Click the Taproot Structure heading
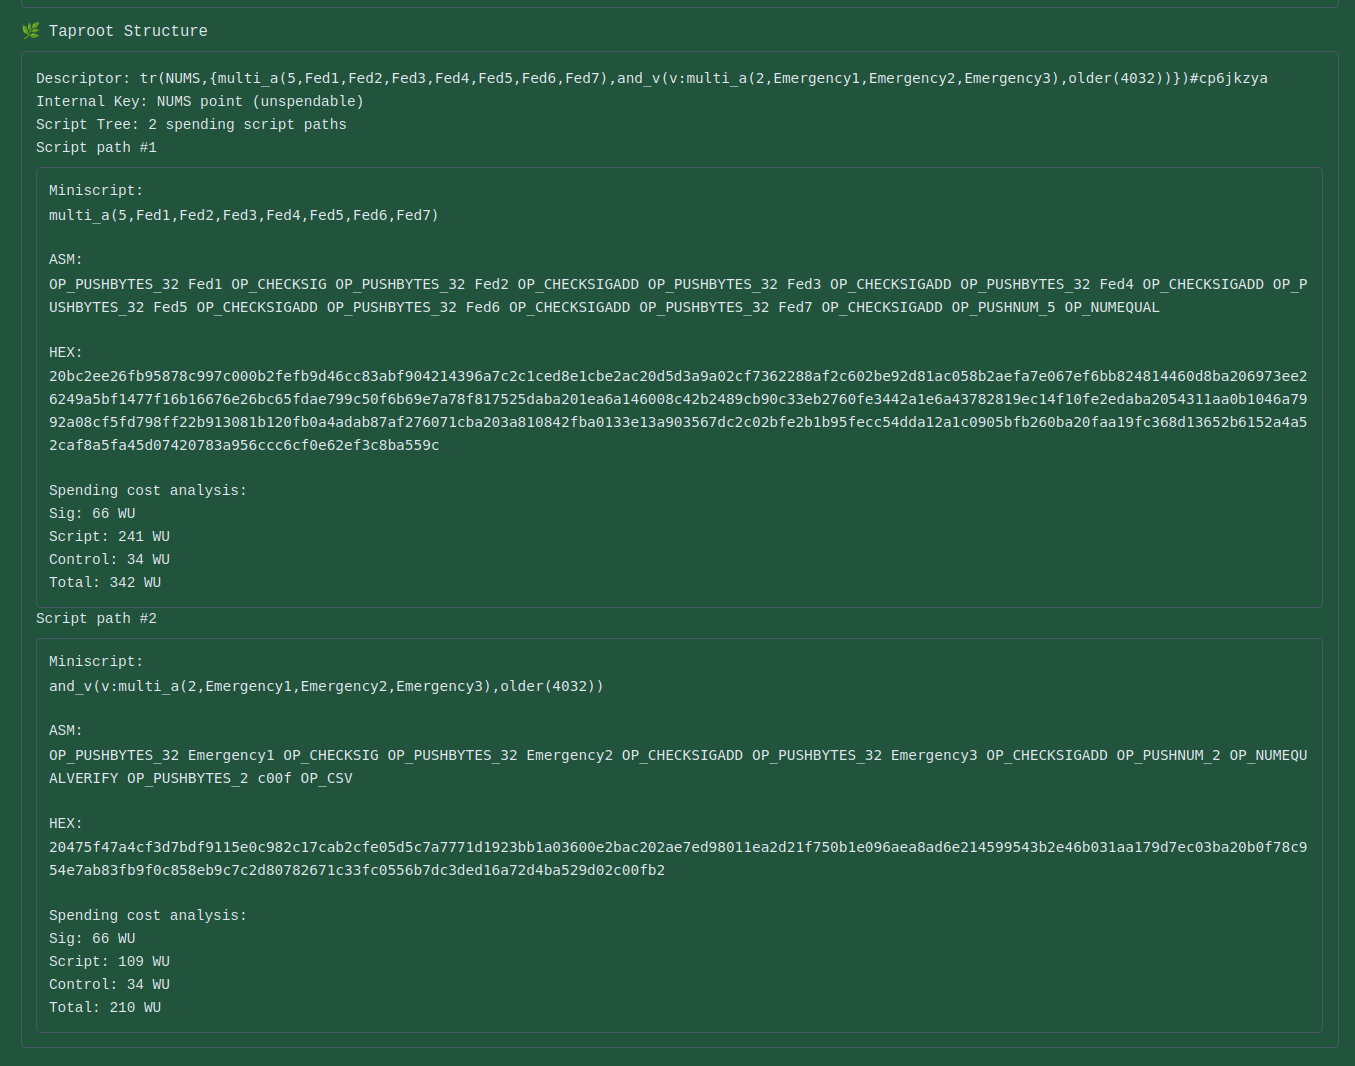 tap(128, 31)
